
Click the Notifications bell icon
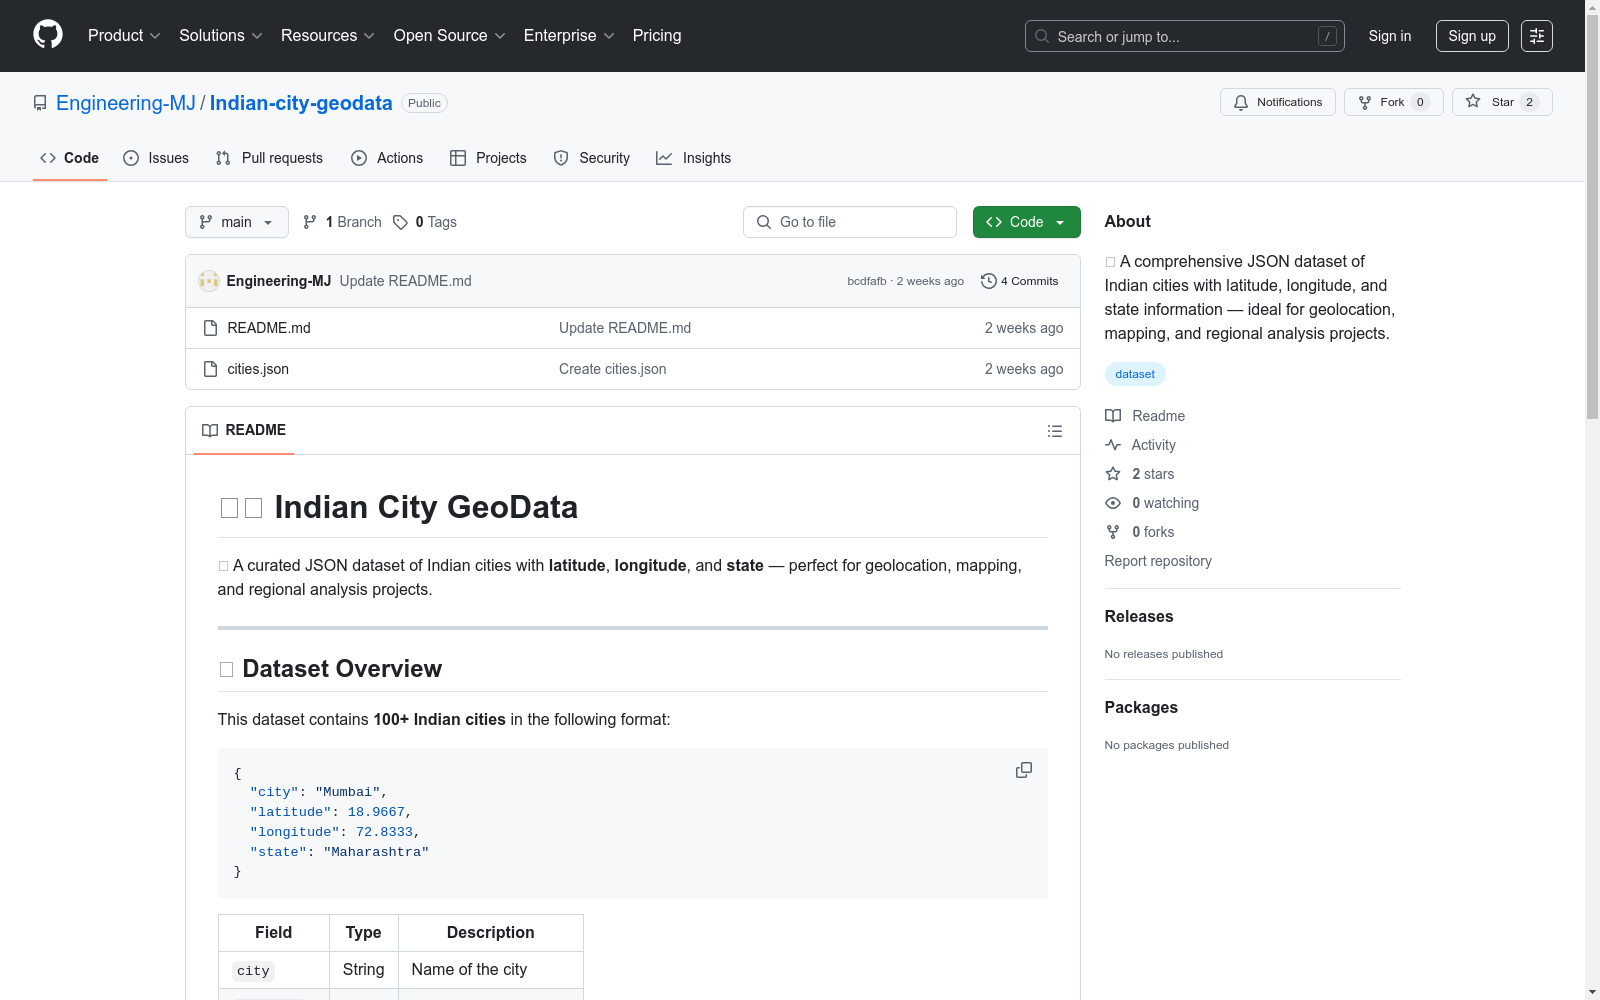point(1241,102)
